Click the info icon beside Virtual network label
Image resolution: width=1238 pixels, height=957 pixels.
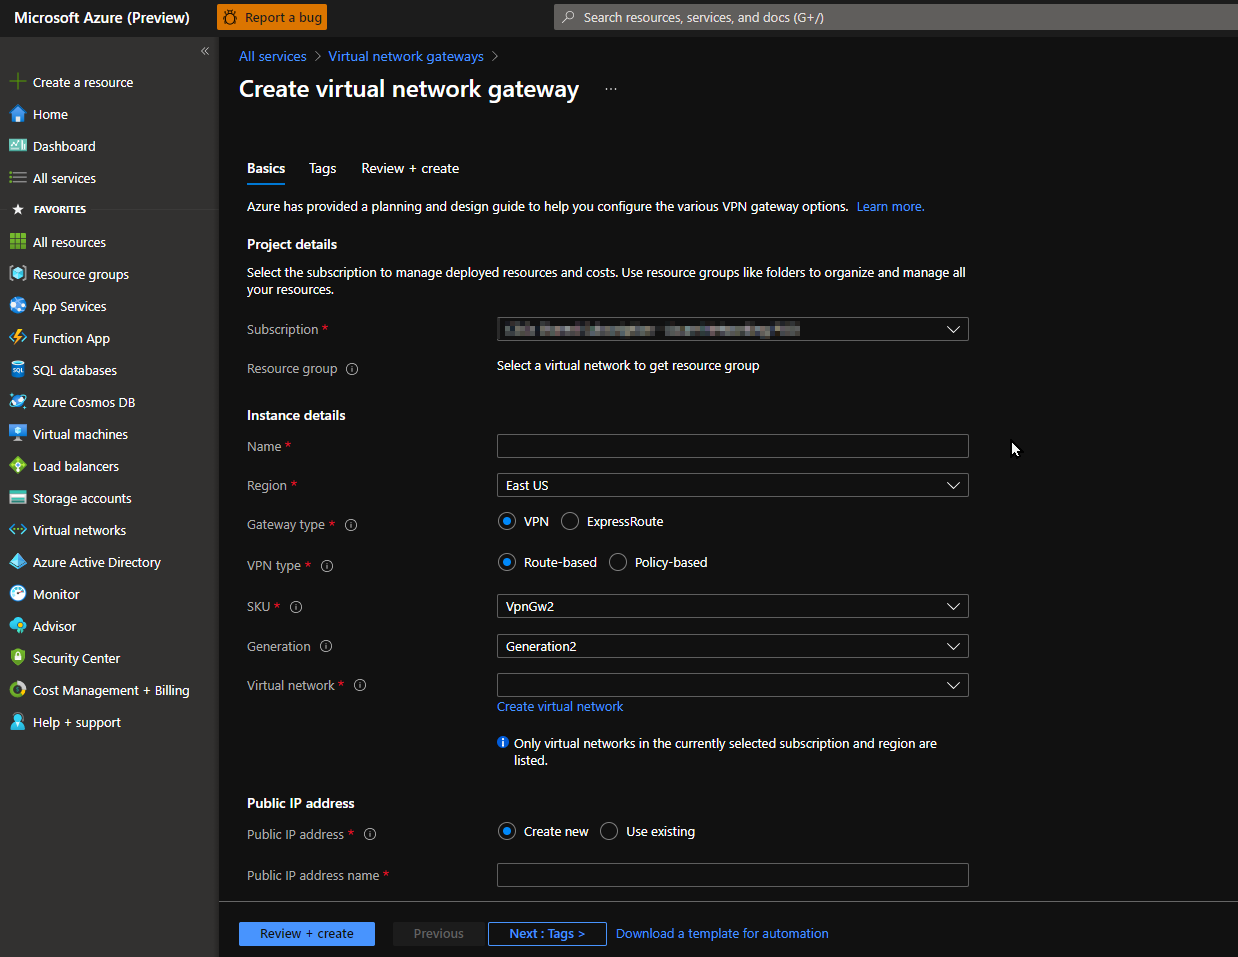[360, 686]
